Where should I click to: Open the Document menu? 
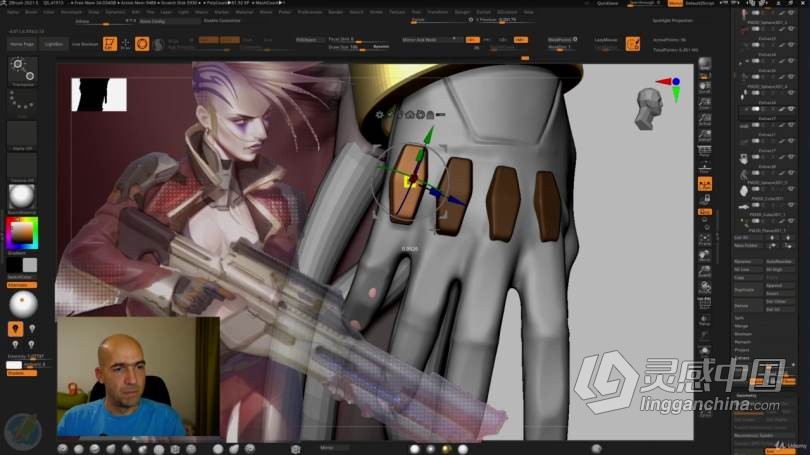coord(71,12)
